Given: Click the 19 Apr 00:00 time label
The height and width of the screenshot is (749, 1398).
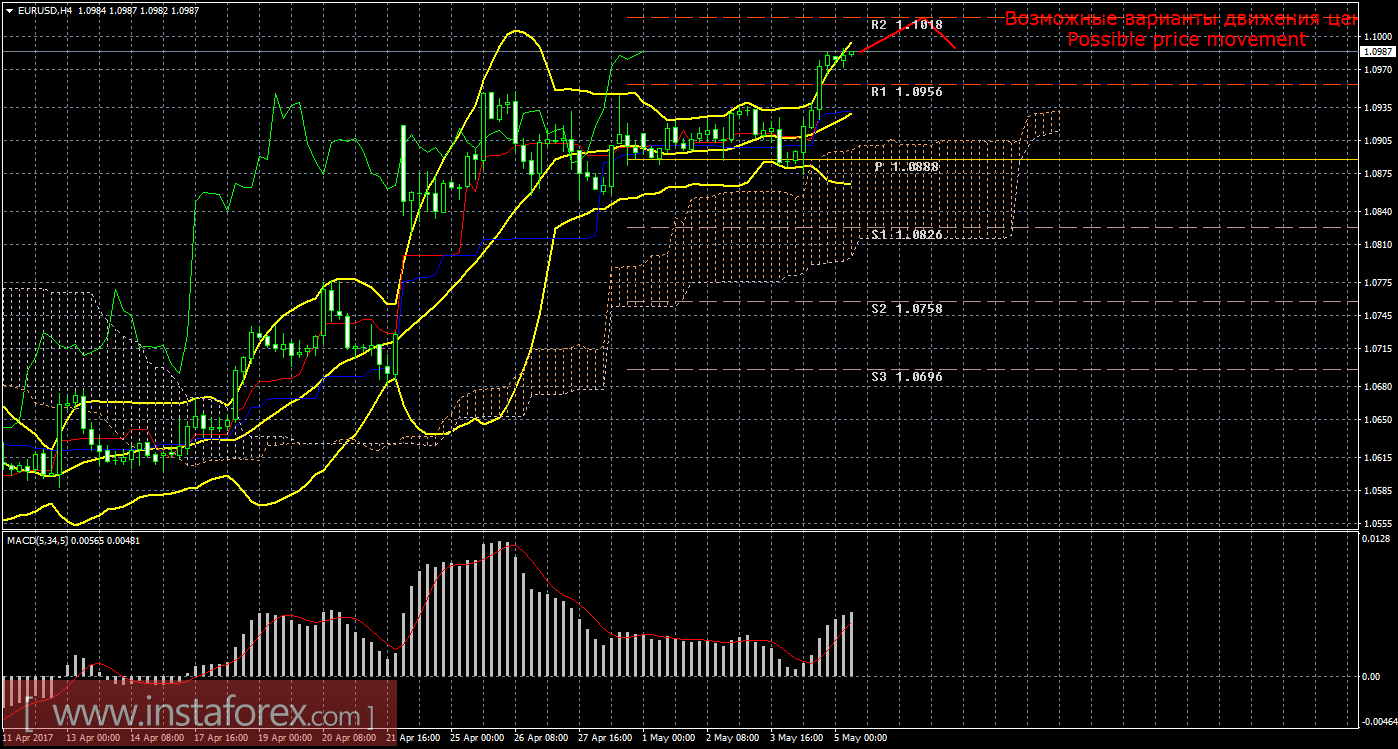Looking at the screenshot, I should tap(284, 739).
